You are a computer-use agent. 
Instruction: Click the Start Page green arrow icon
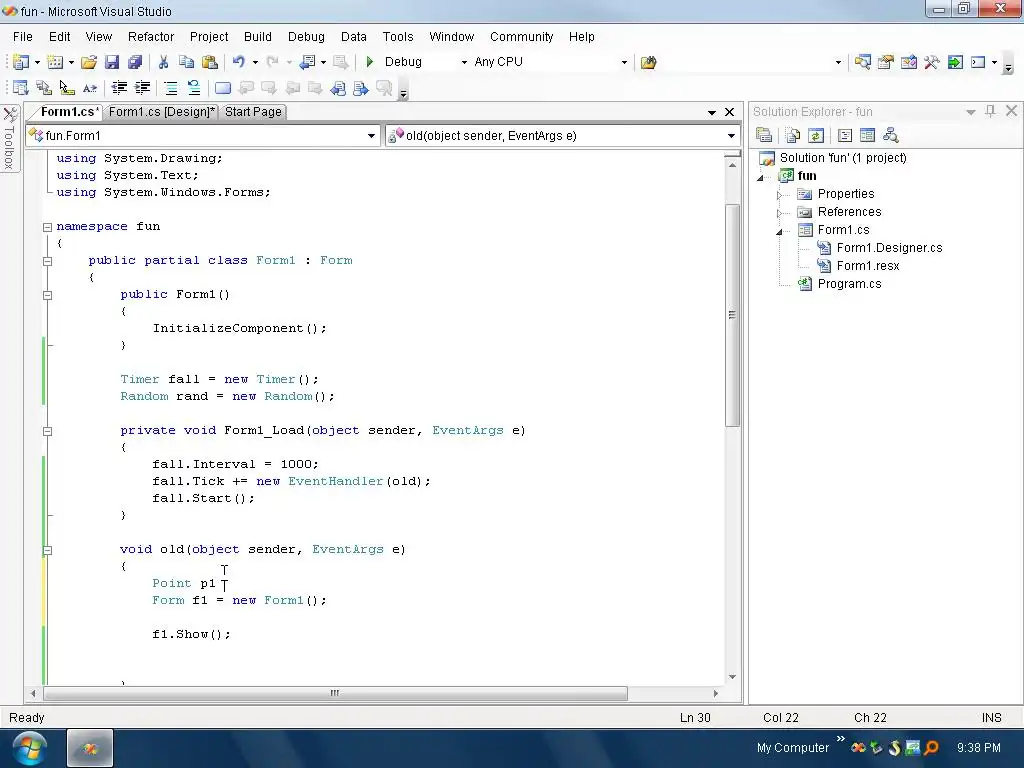[x=955, y=62]
